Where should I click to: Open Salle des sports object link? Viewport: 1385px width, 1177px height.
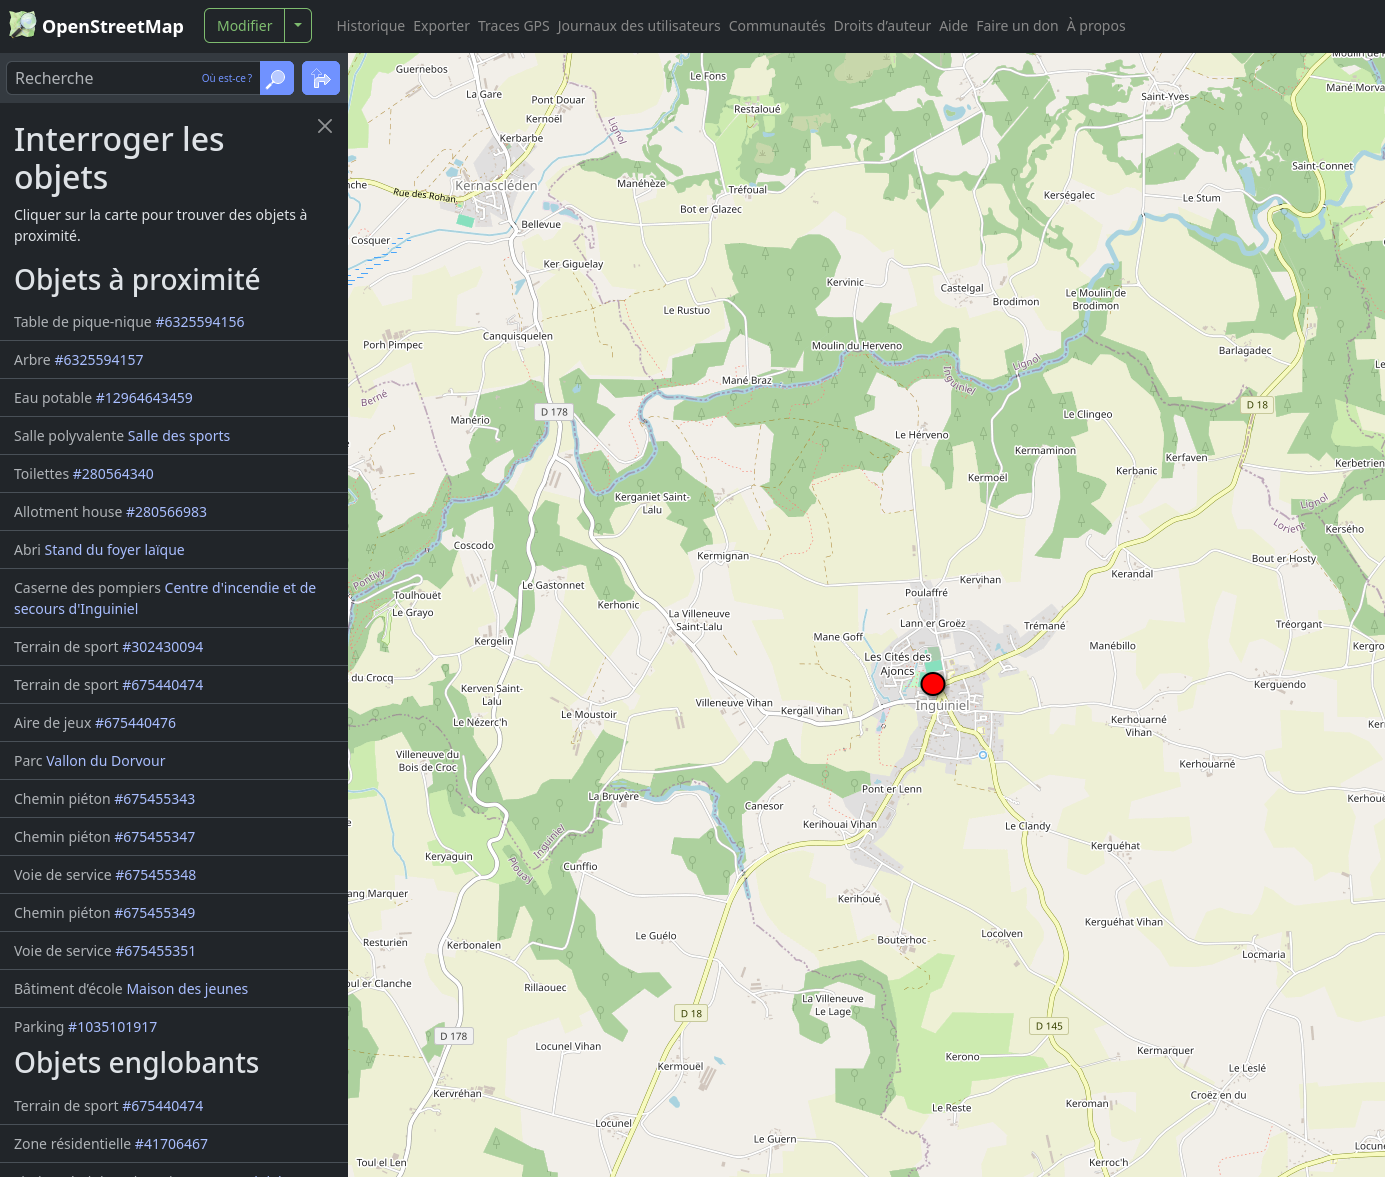pyautogui.click(x=179, y=436)
